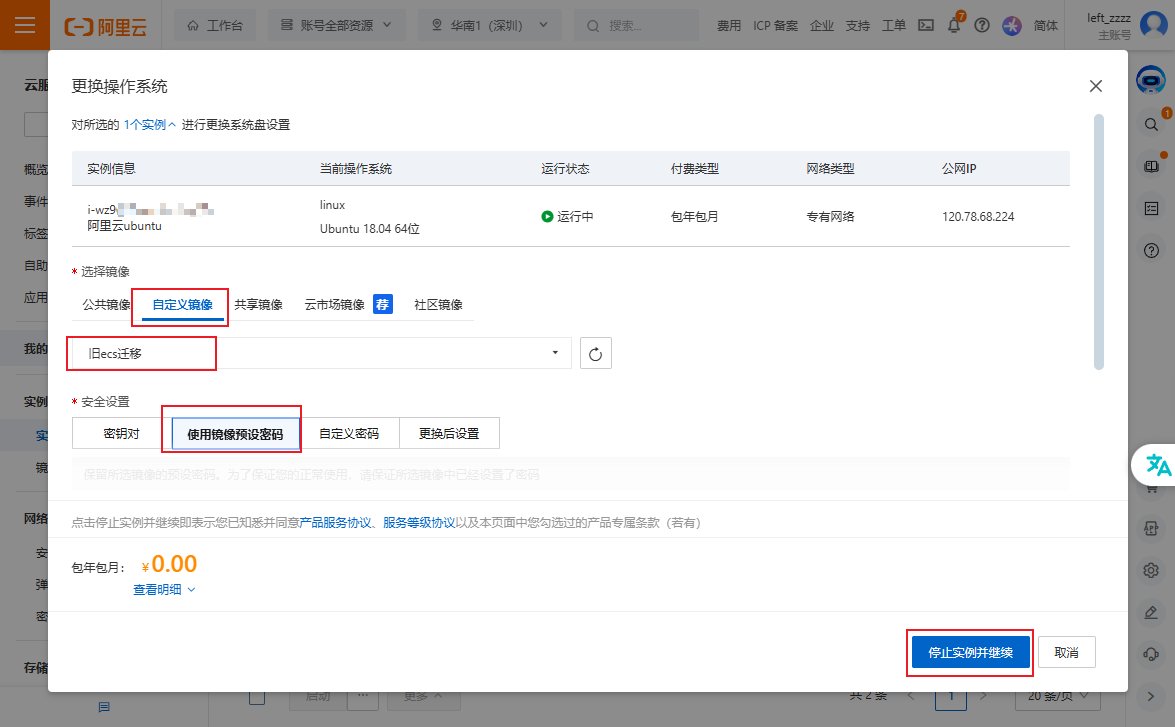Open the CloudShell terminal icon
The width and height of the screenshot is (1175, 727).
(x=925, y=25)
